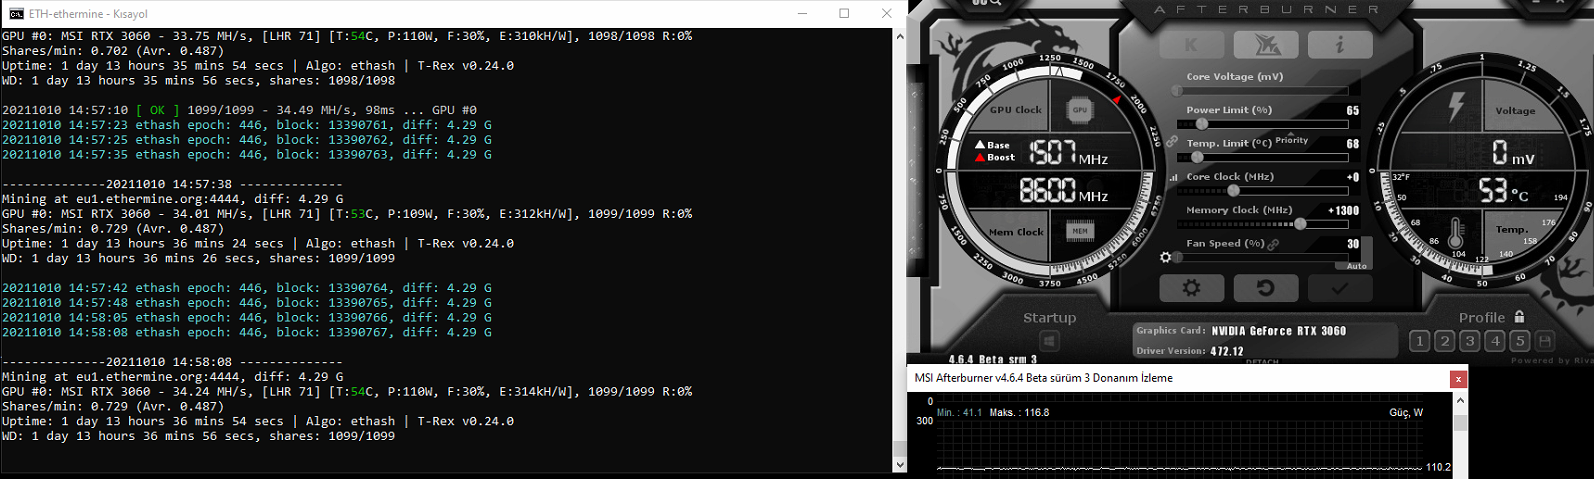Click the Memory Clock slider handle
1594x479 pixels.
tap(1300, 224)
